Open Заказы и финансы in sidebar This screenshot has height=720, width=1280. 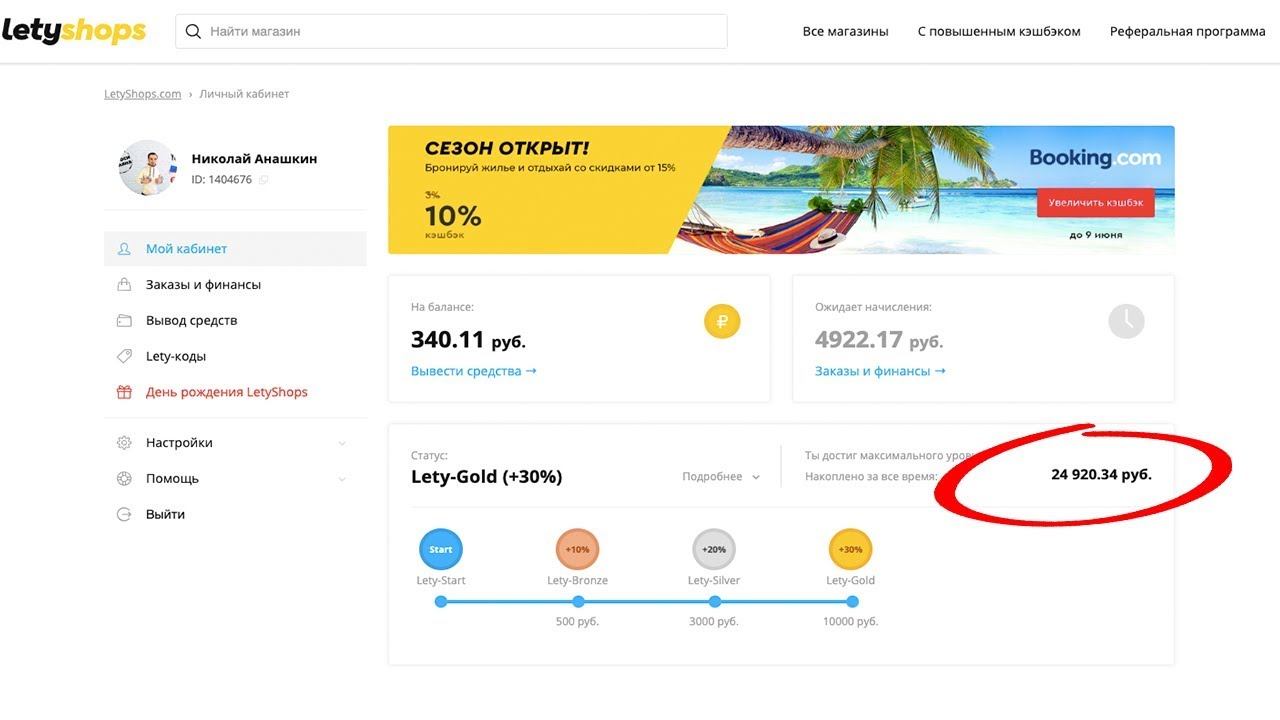[x=203, y=285]
